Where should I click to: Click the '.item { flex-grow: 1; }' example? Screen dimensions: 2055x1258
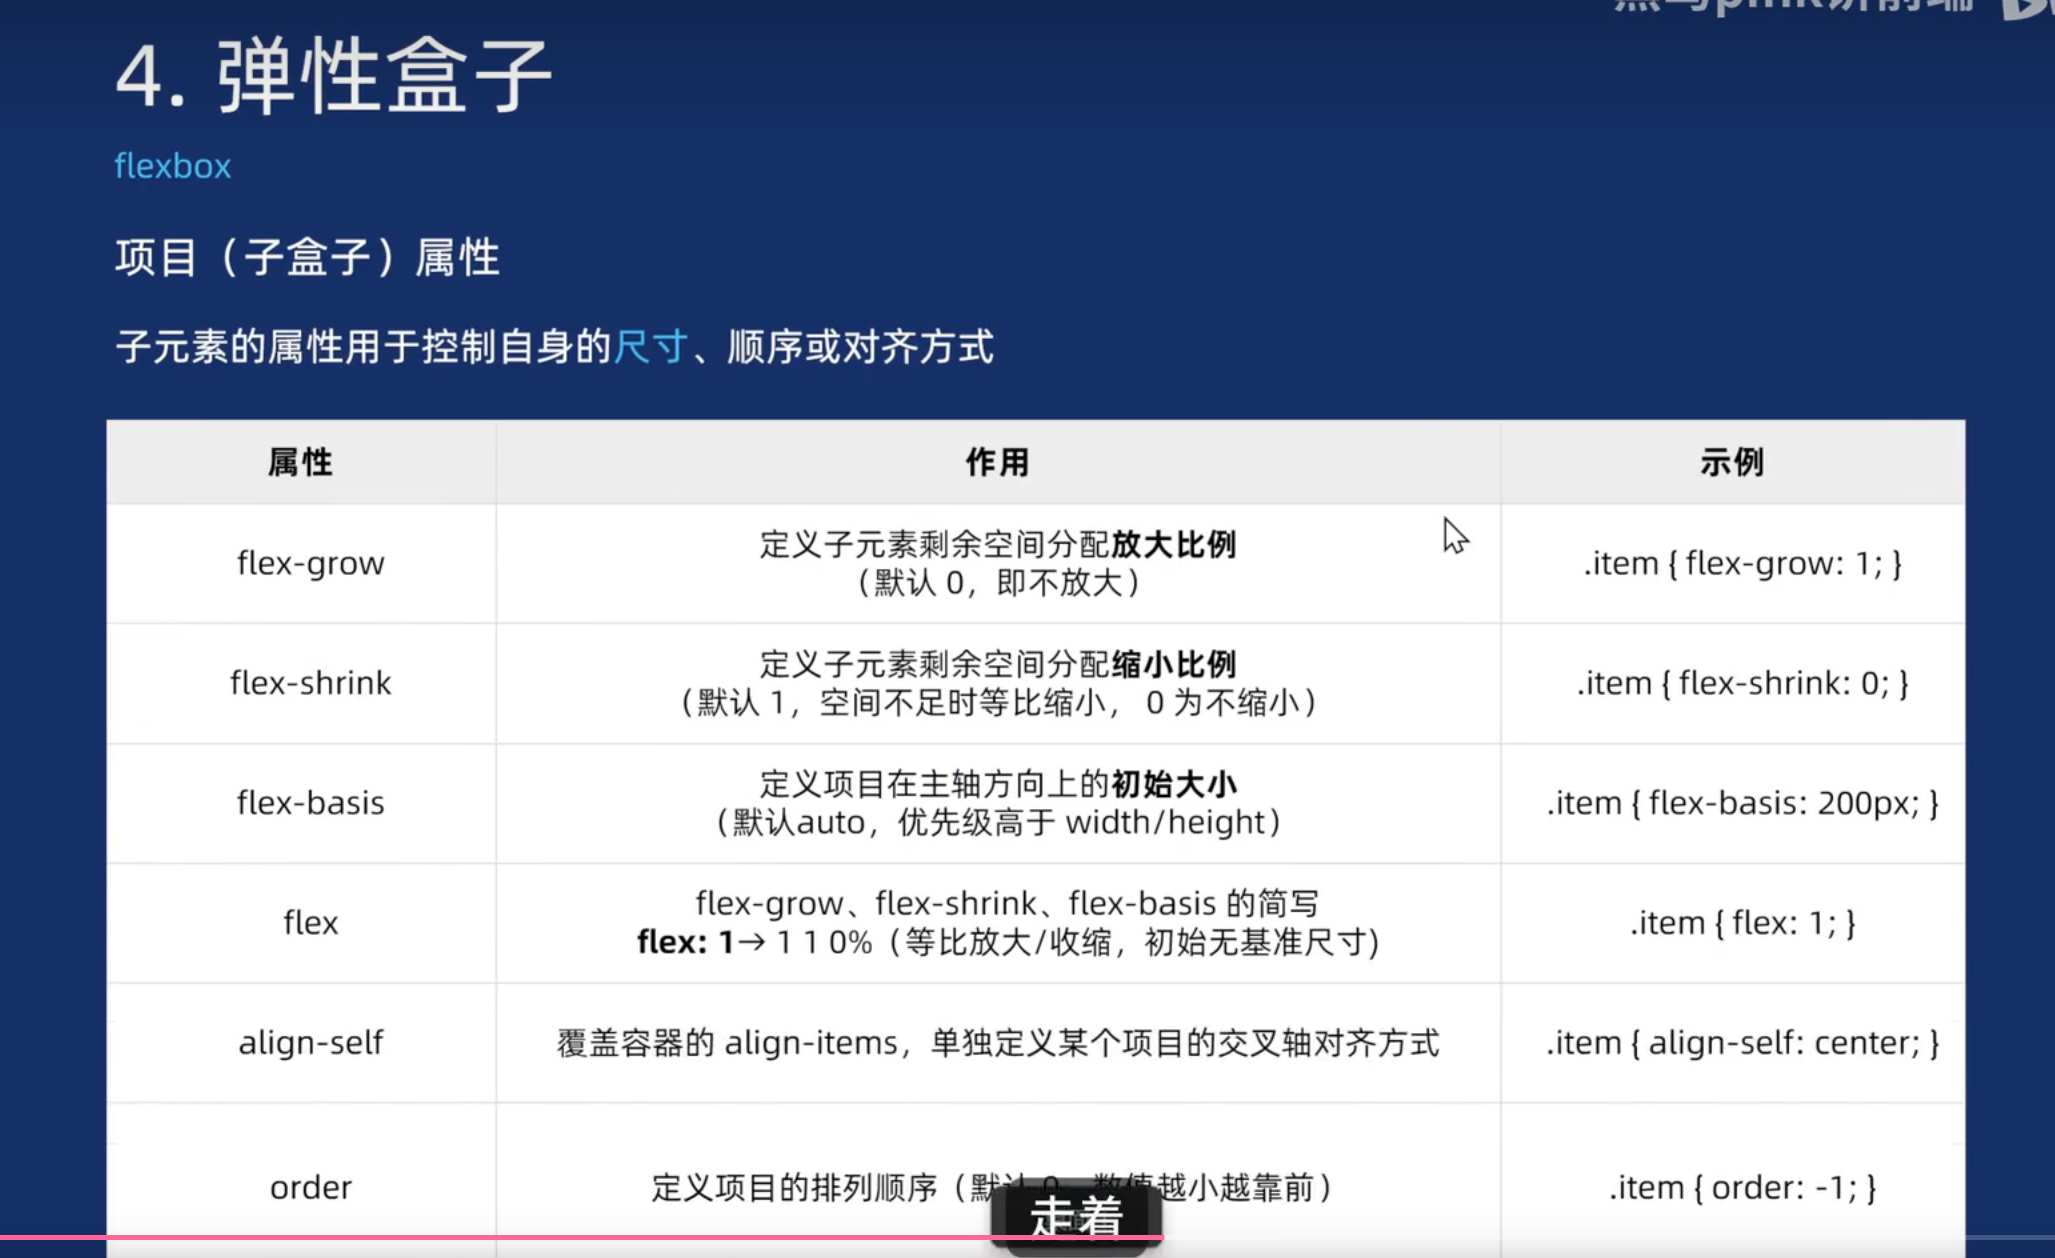point(1741,563)
